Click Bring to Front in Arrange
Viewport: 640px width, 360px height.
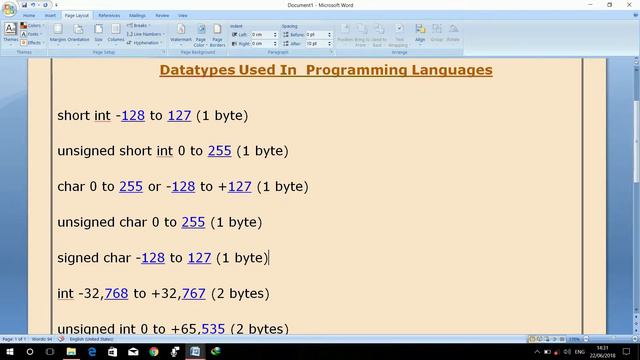coord(362,35)
